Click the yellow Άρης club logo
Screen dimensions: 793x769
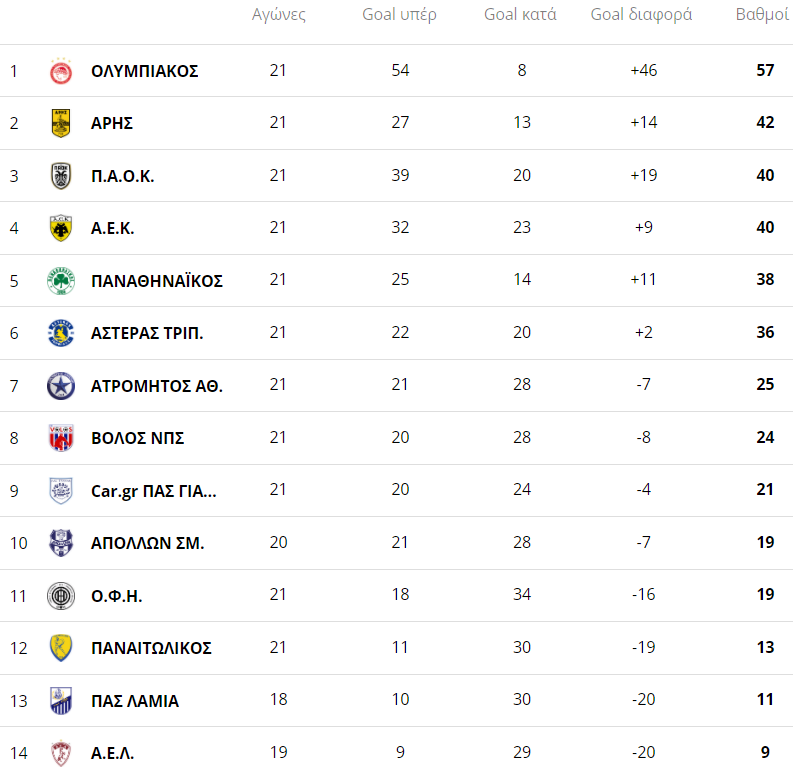61,123
